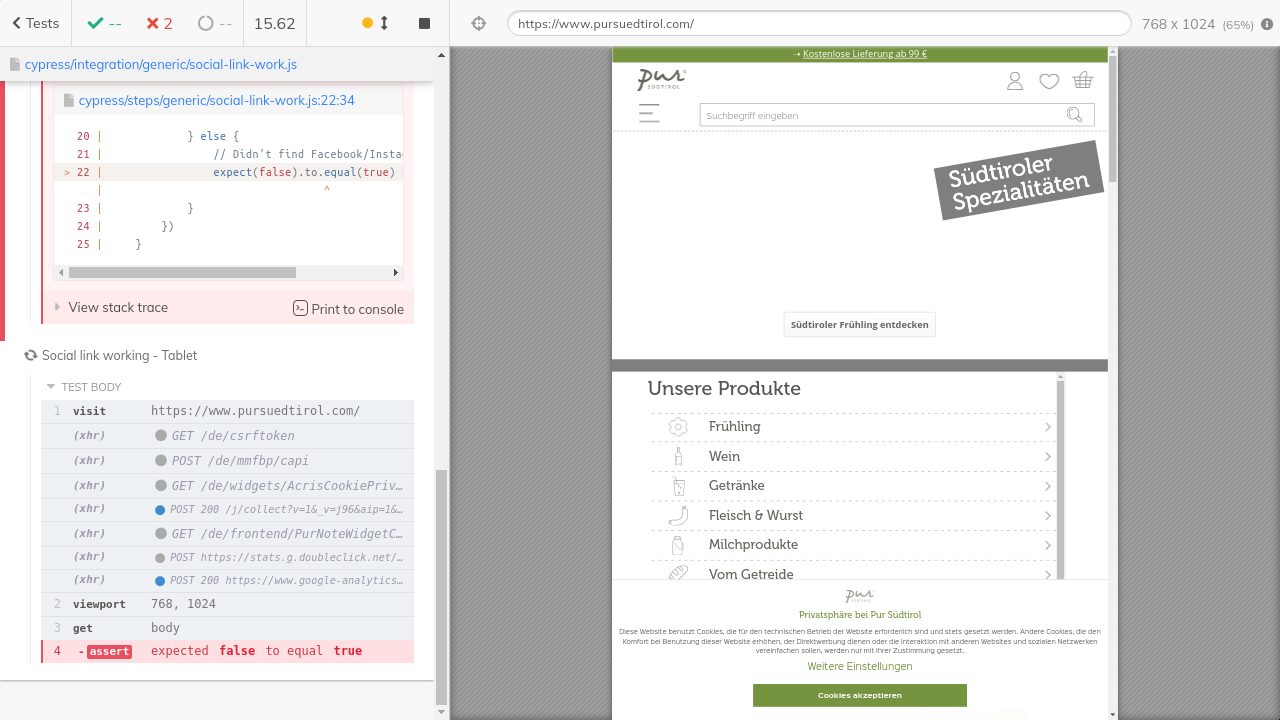Open the shopping basket icon
1280x720 pixels.
(x=1082, y=81)
